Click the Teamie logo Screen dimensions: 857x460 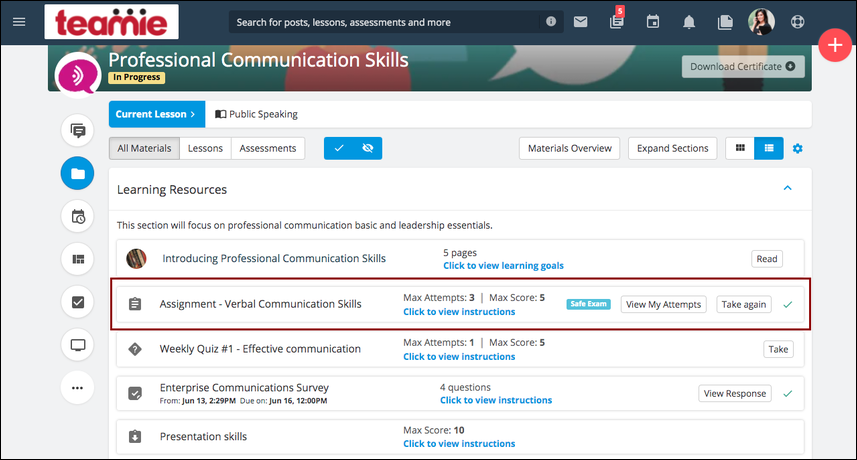coord(111,22)
